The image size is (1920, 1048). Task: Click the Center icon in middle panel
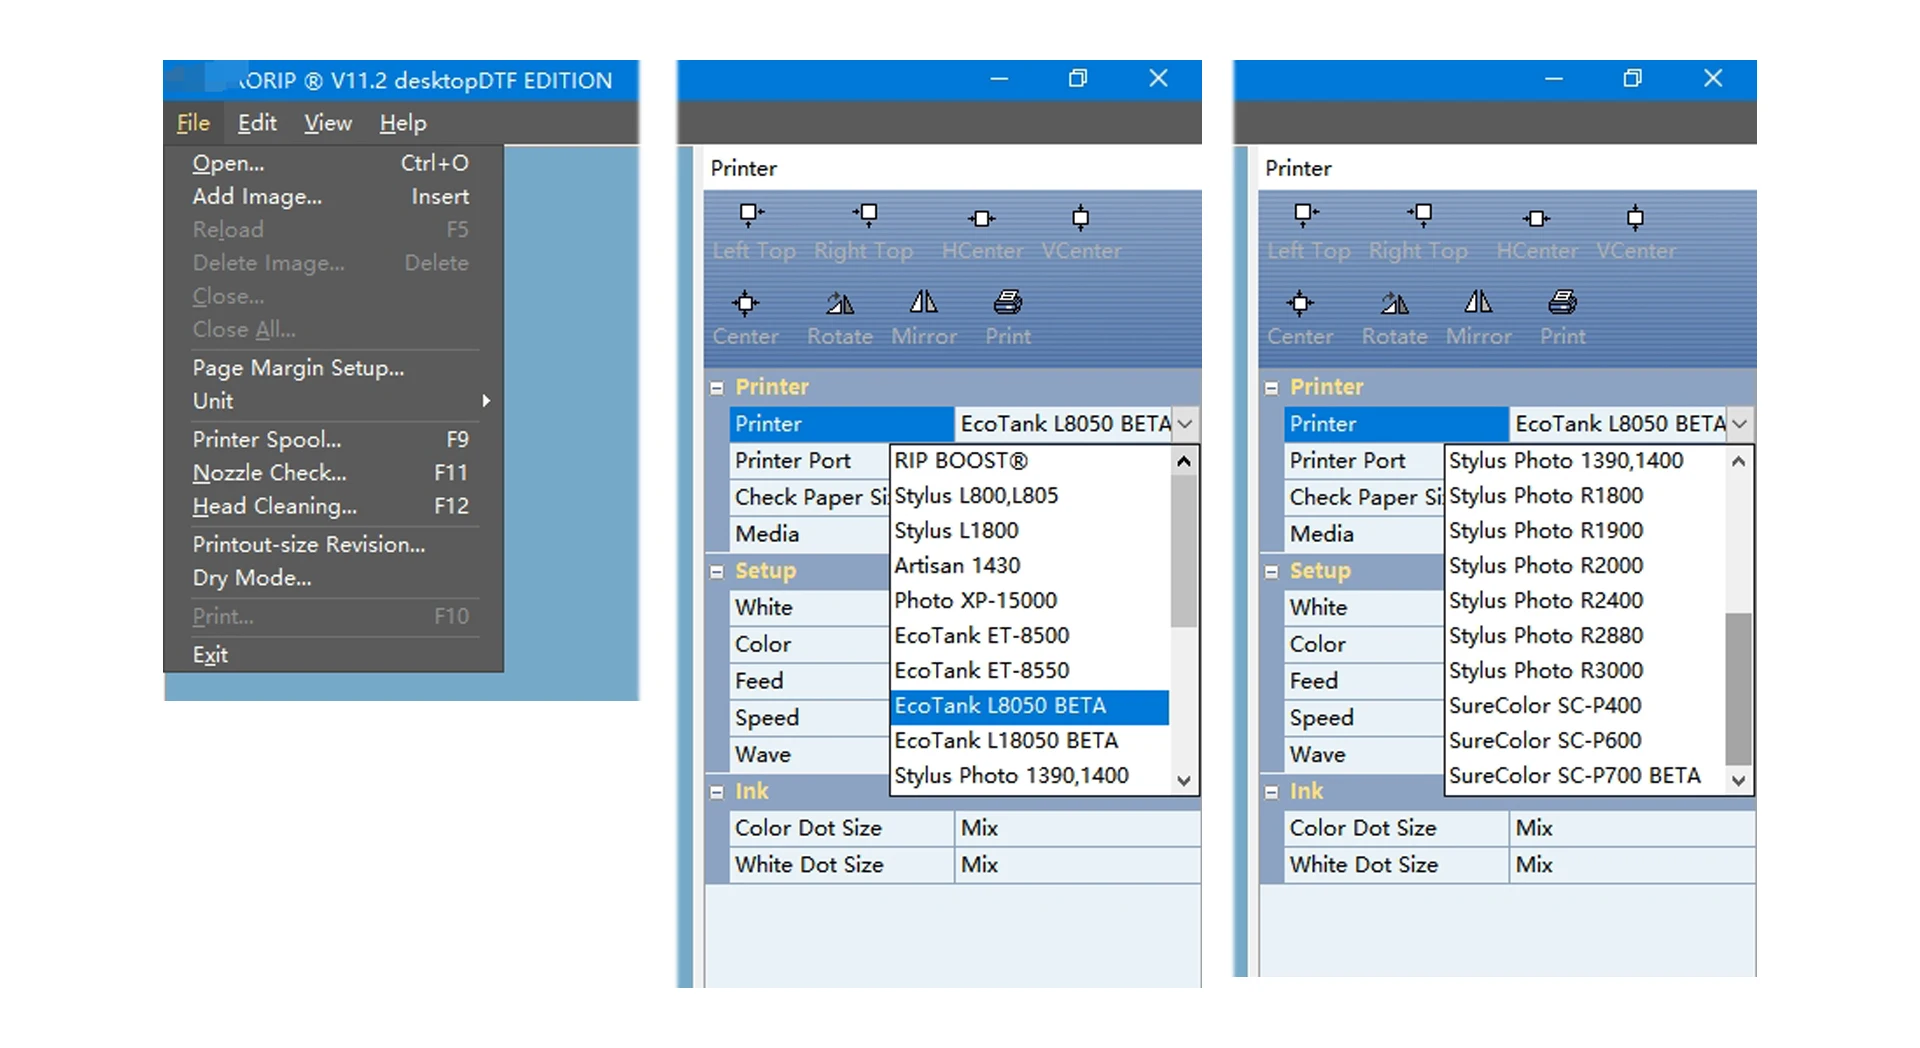tap(746, 303)
